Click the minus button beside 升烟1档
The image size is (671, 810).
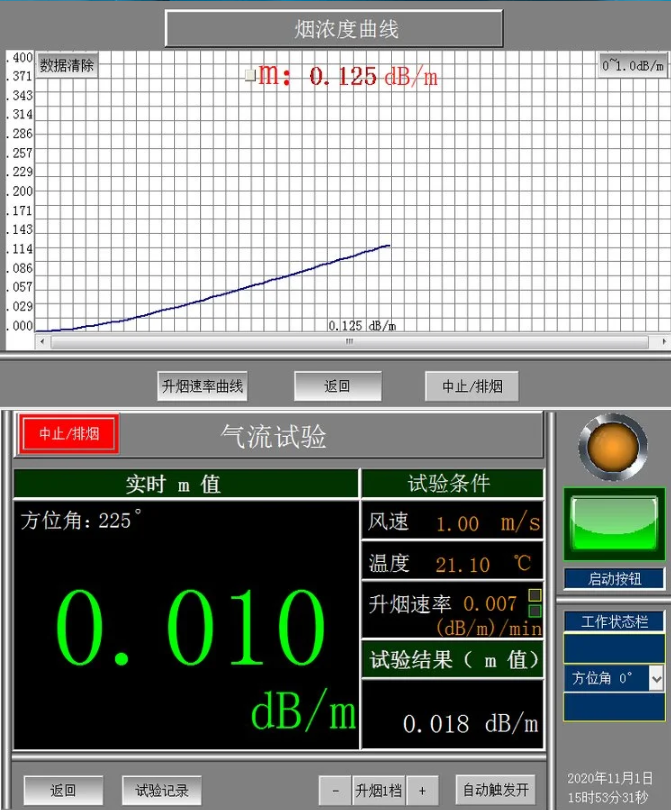click(x=334, y=790)
